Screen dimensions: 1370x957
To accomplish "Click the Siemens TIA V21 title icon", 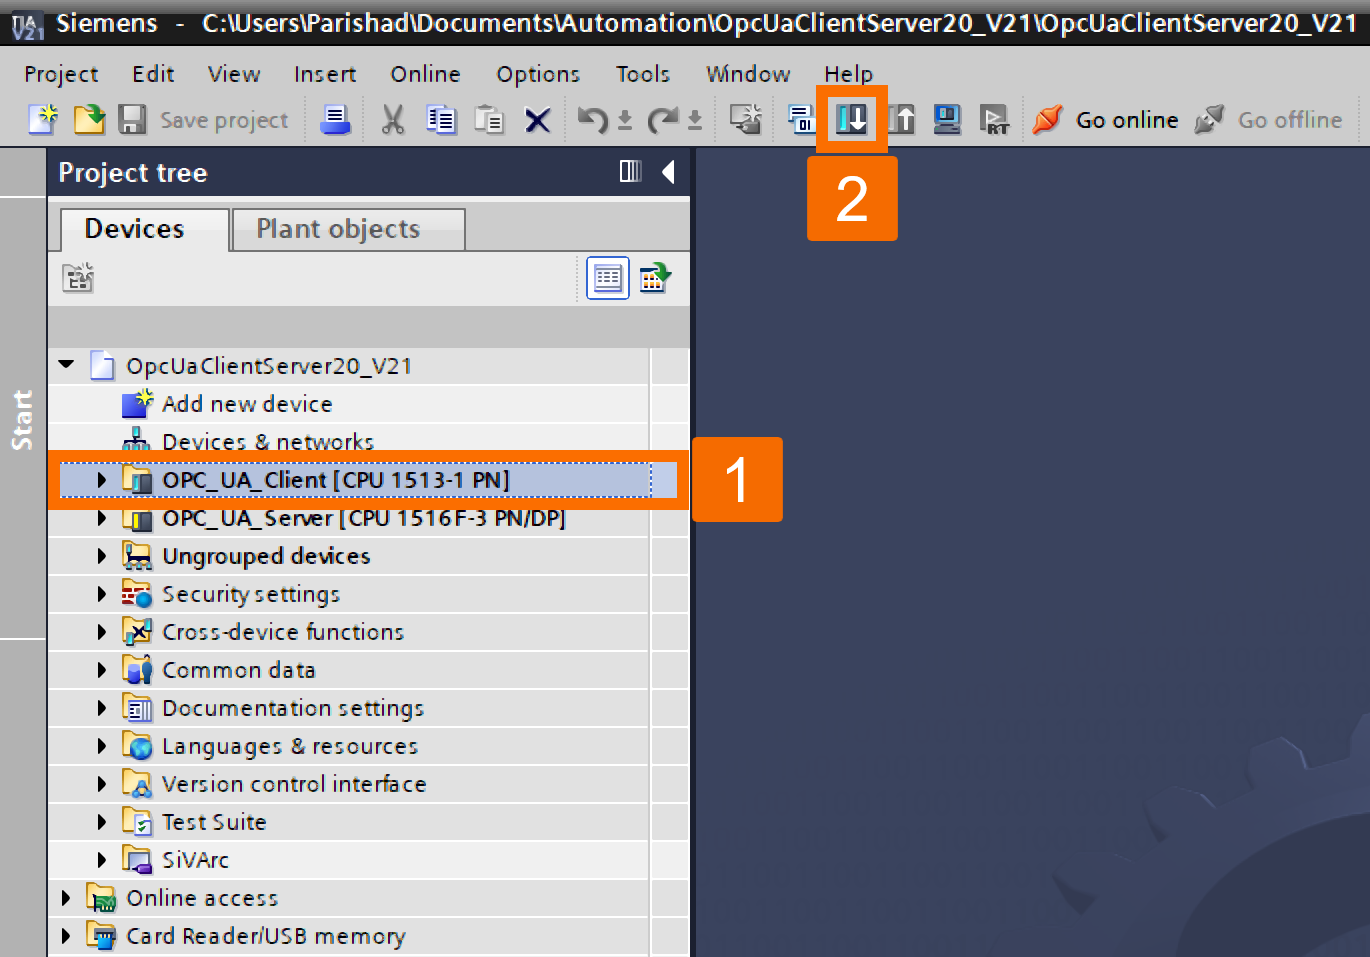I will coord(27,24).
